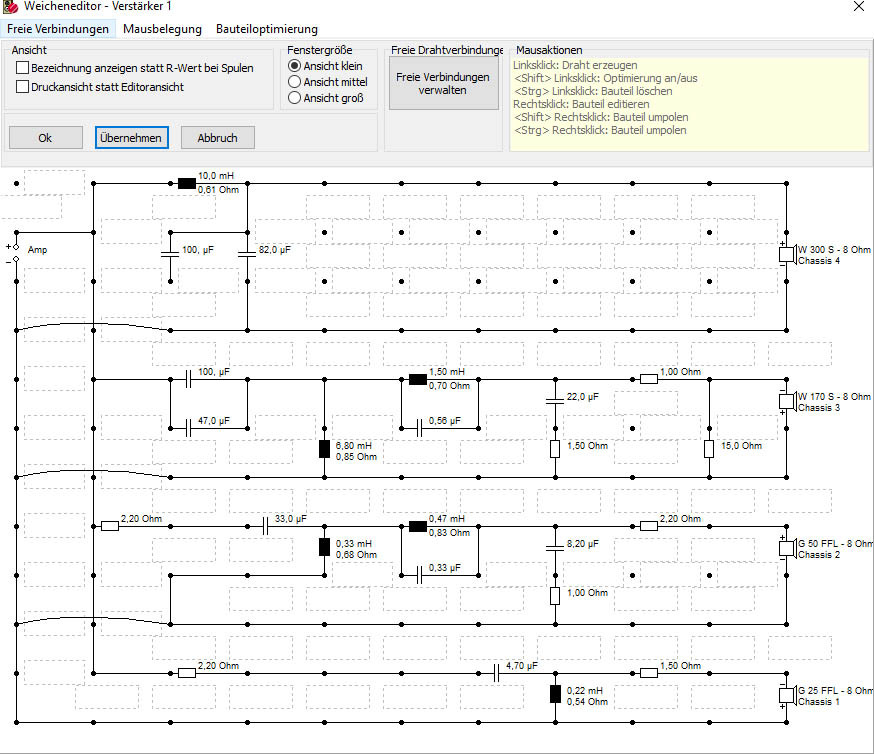Click the 1,50 Ohm resistor below 22,0 µF

point(555,449)
